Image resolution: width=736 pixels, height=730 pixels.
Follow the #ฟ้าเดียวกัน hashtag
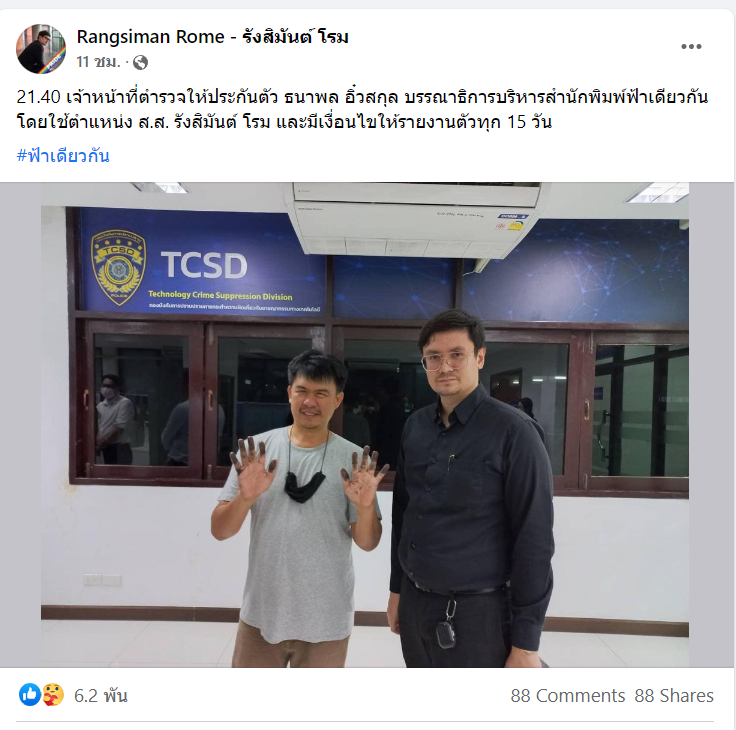63,155
